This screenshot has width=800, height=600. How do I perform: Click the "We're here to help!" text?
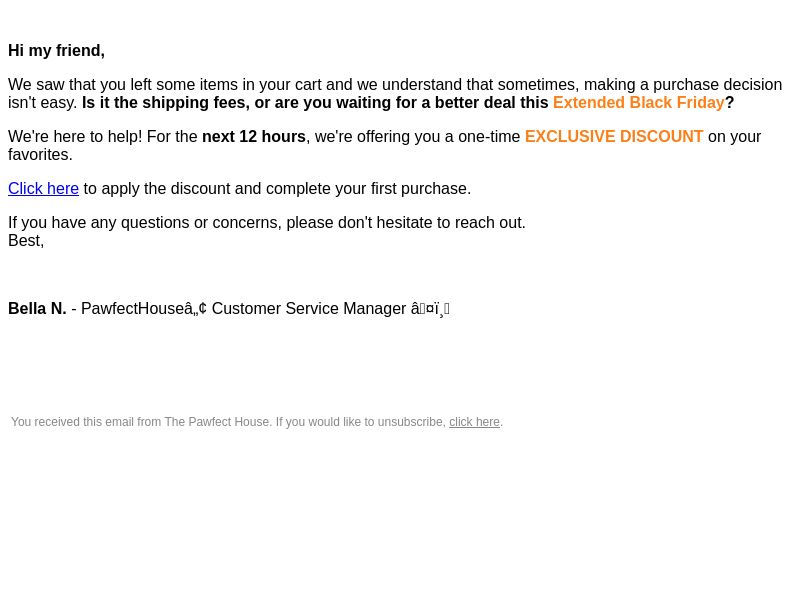(x=75, y=137)
